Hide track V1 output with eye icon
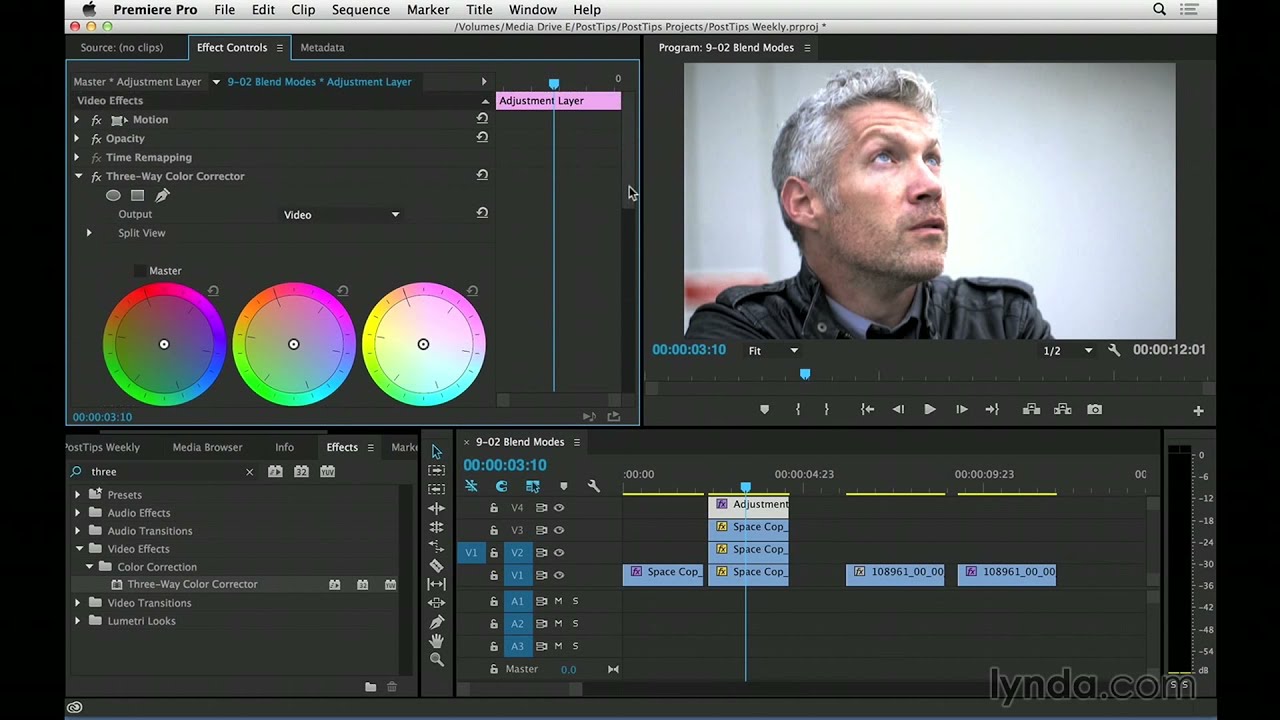Viewport: 1280px width, 720px height. pyautogui.click(x=559, y=575)
